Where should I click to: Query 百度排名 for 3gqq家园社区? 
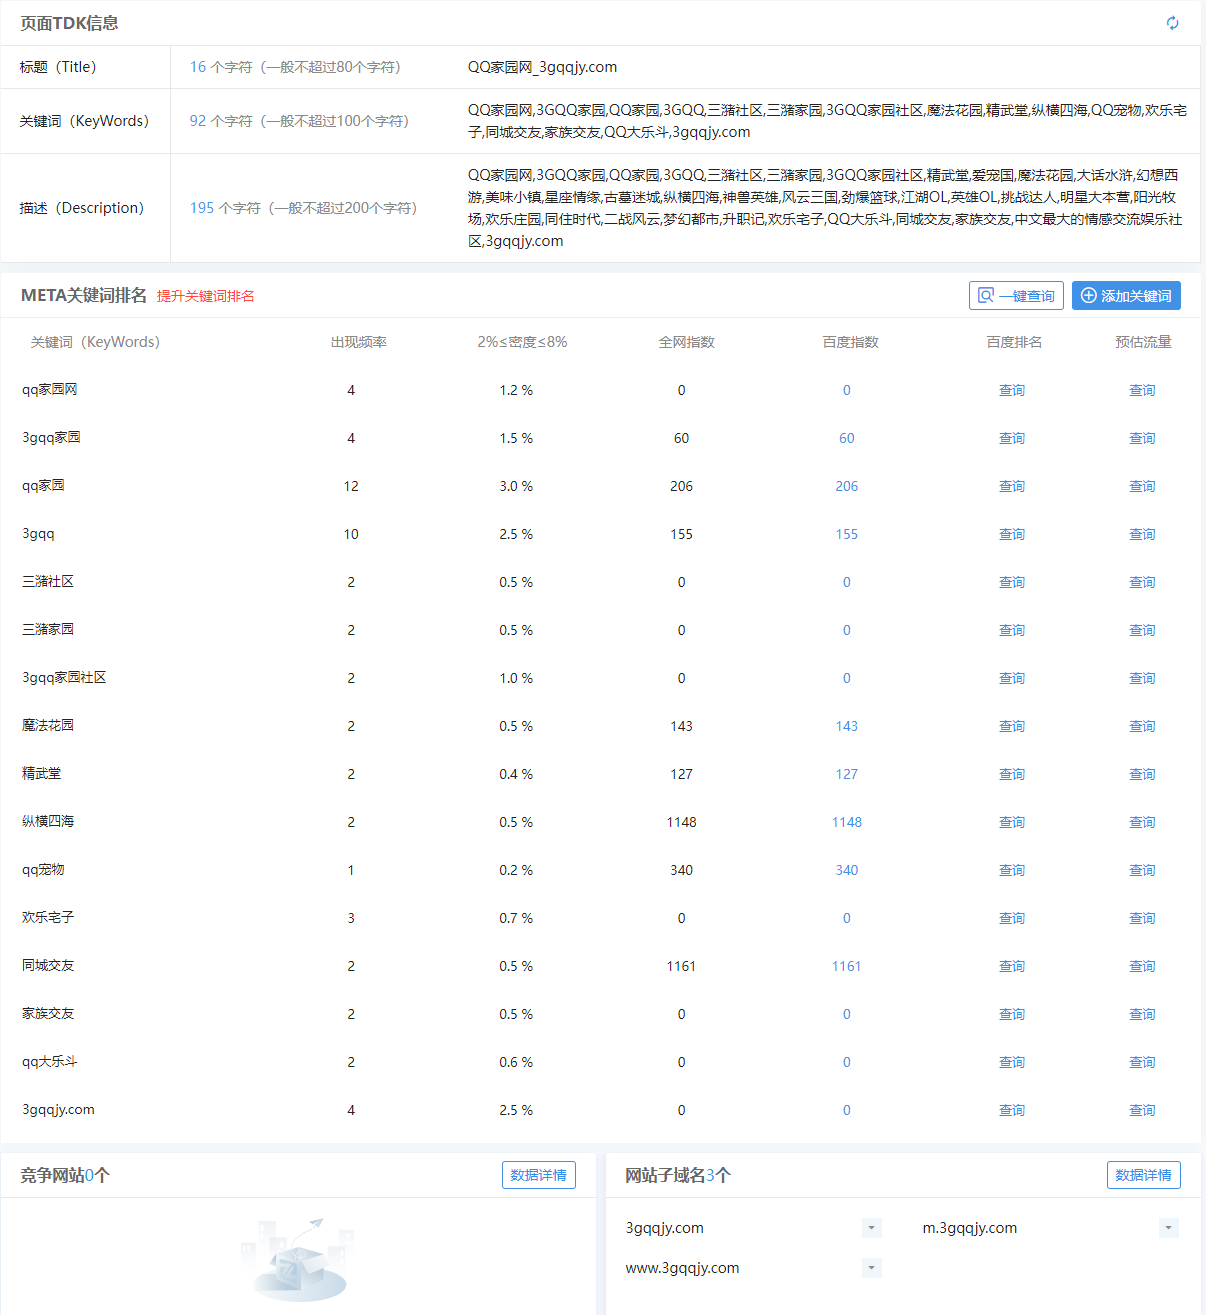[x=1012, y=678]
